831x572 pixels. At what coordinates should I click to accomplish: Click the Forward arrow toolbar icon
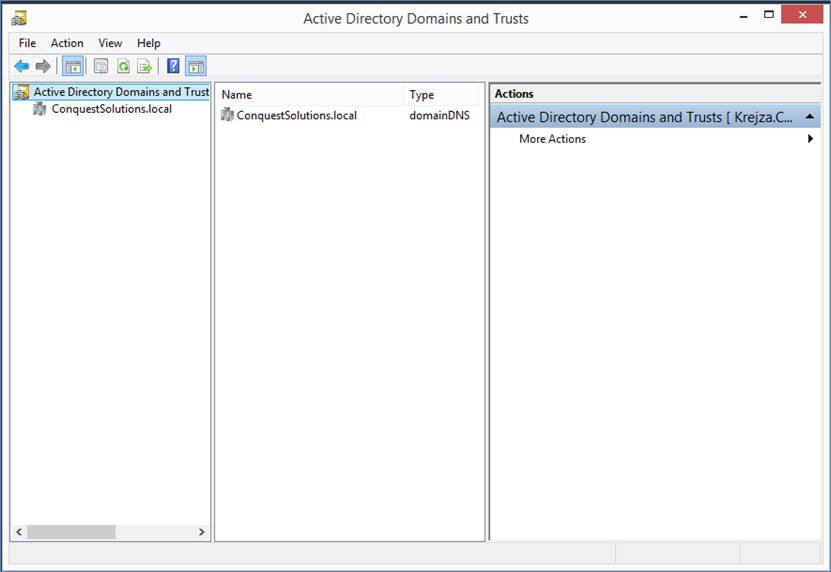pos(43,66)
